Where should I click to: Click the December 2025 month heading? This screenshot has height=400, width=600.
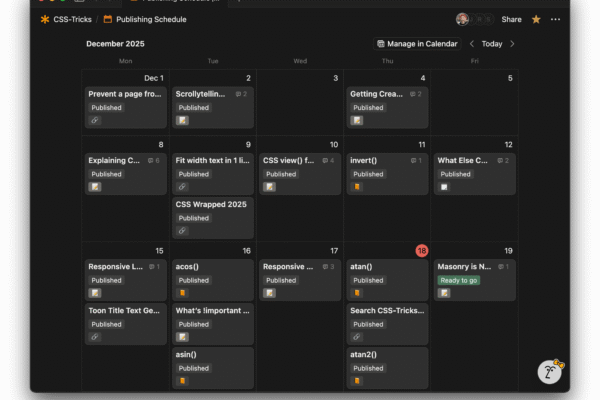point(115,44)
